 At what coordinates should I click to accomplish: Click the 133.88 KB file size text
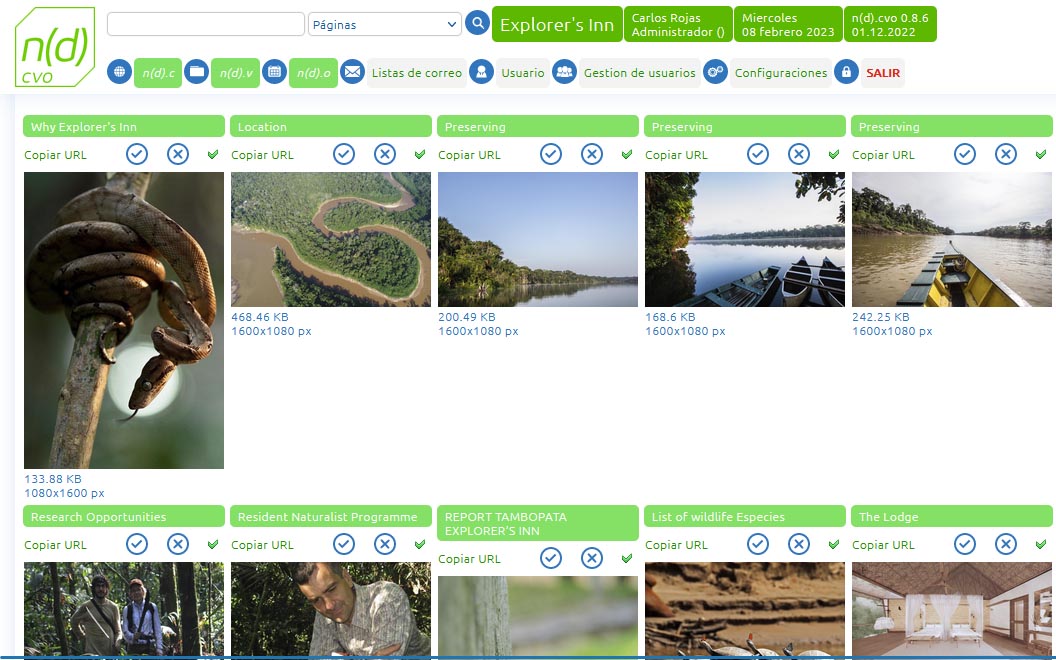coord(53,479)
